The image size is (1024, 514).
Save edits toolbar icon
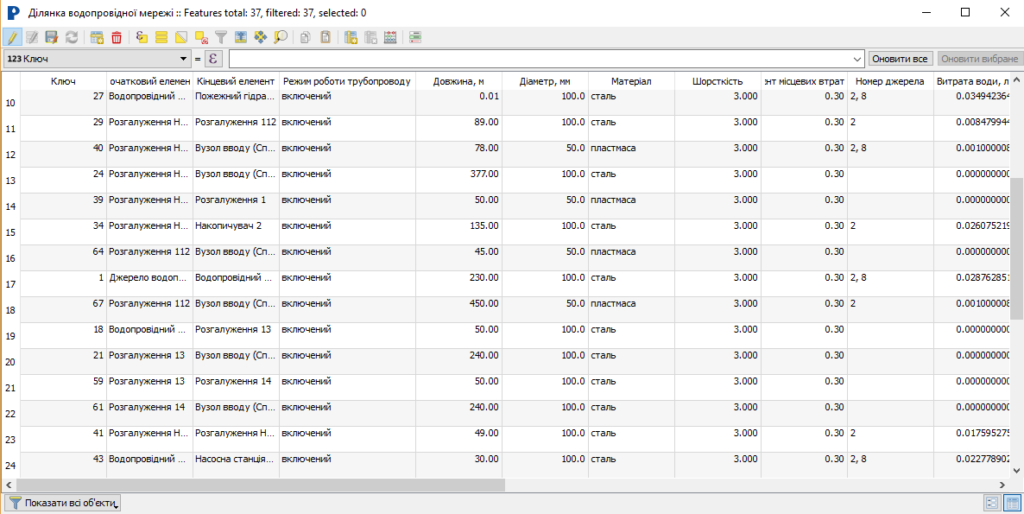pos(52,37)
